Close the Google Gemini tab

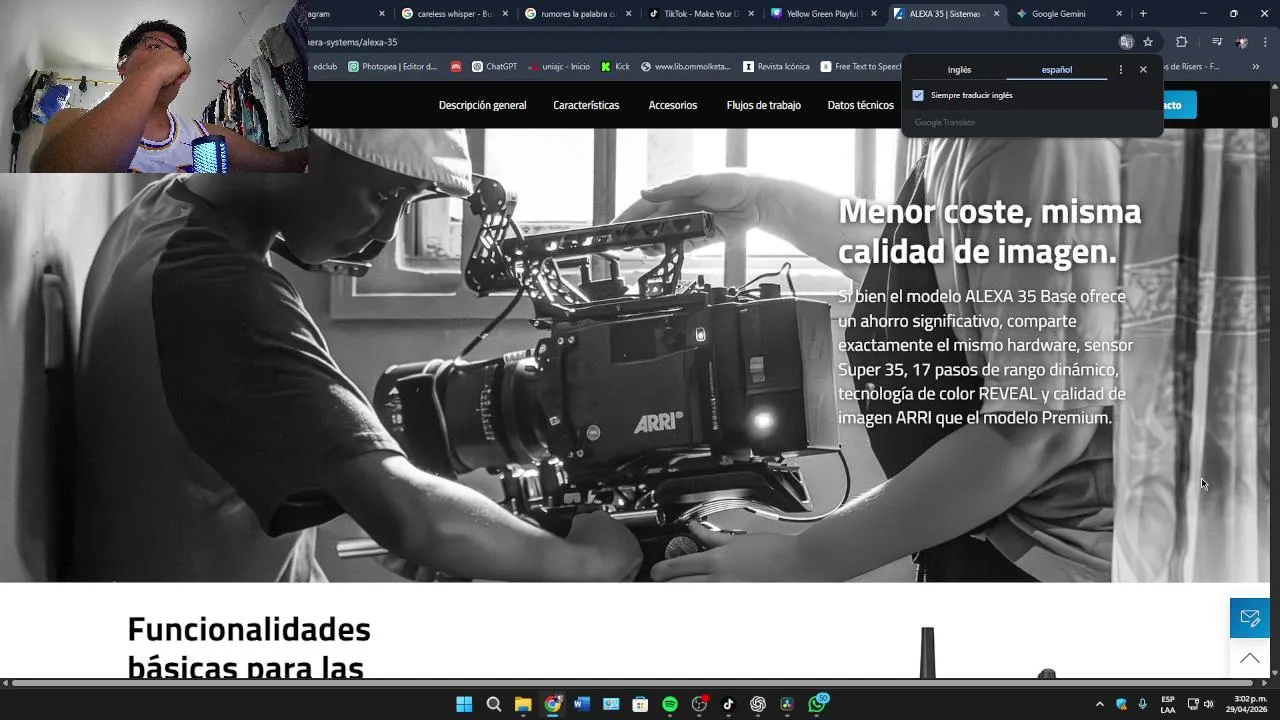point(1119,14)
